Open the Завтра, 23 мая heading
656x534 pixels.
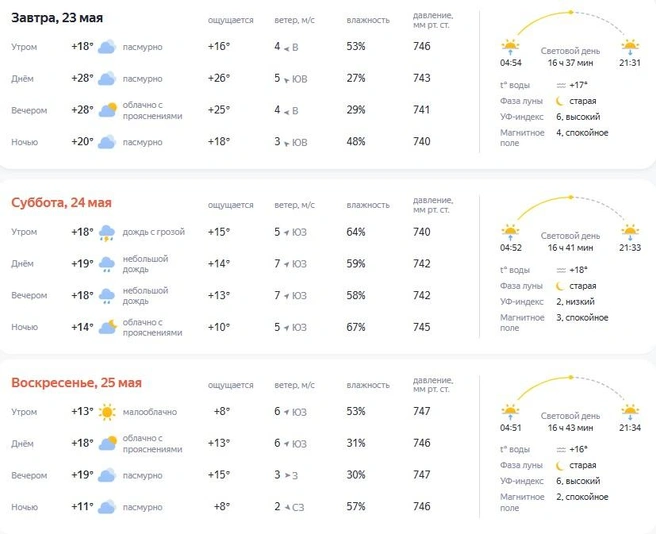[57, 18]
